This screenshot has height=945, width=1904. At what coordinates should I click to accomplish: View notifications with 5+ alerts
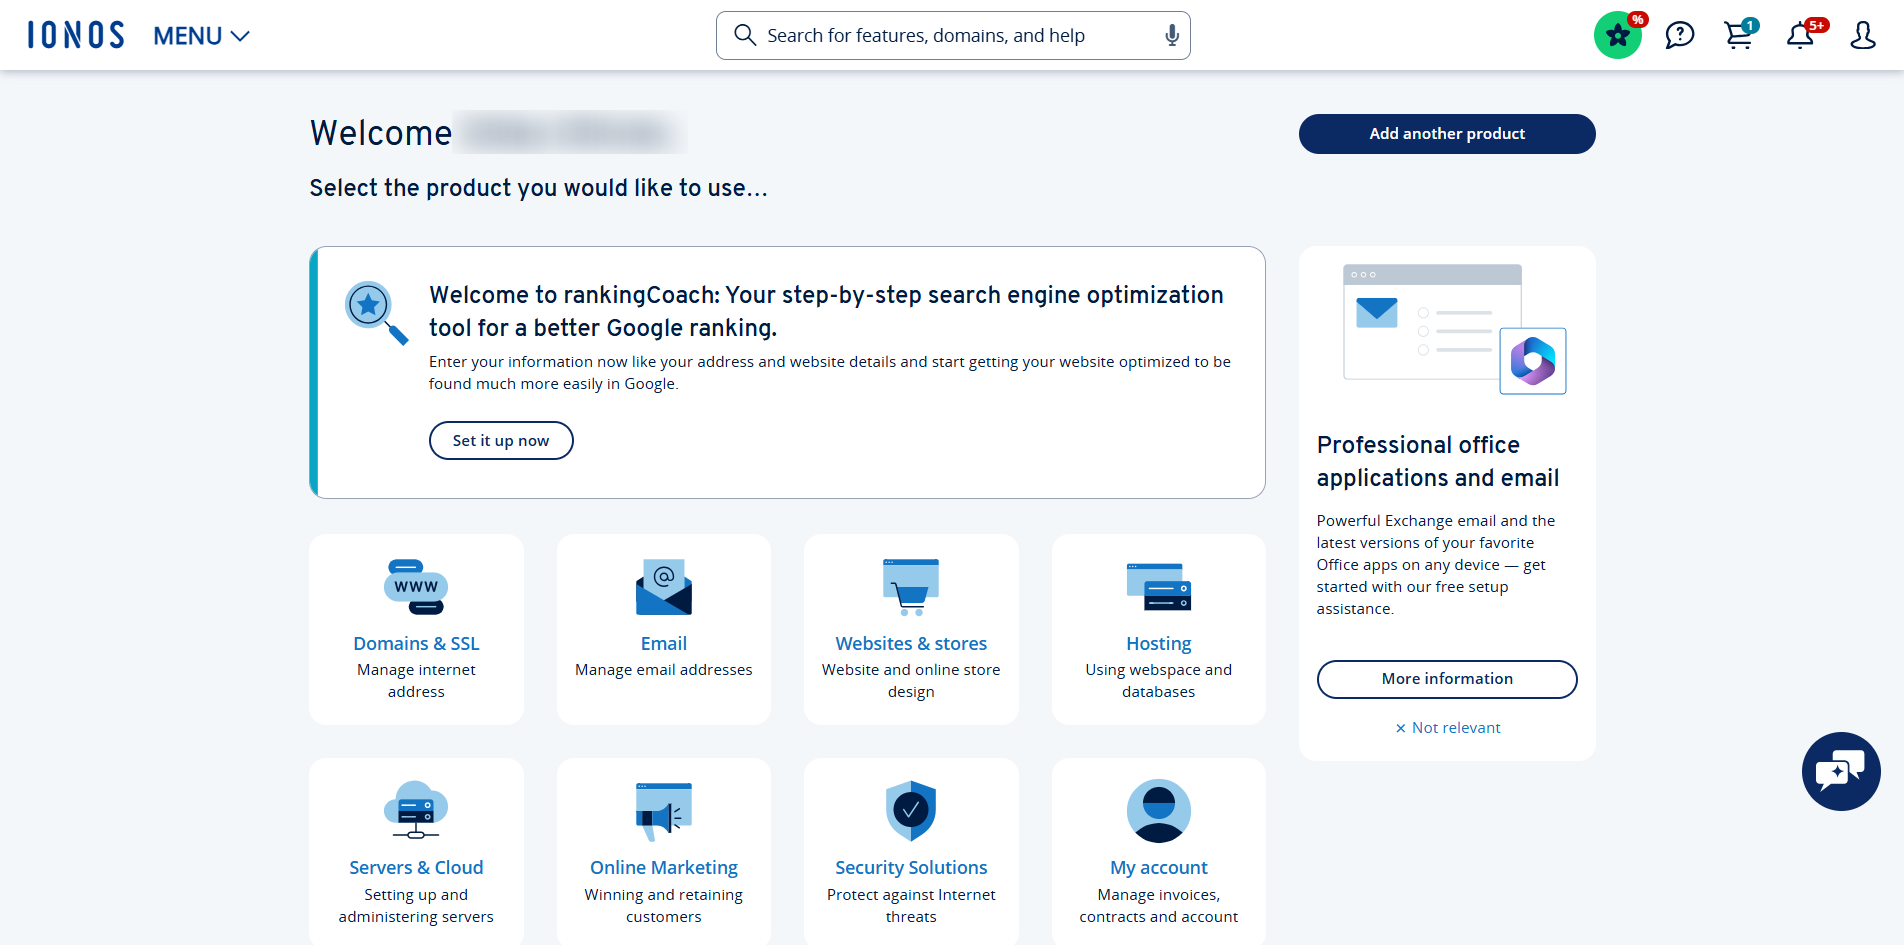1801,35
